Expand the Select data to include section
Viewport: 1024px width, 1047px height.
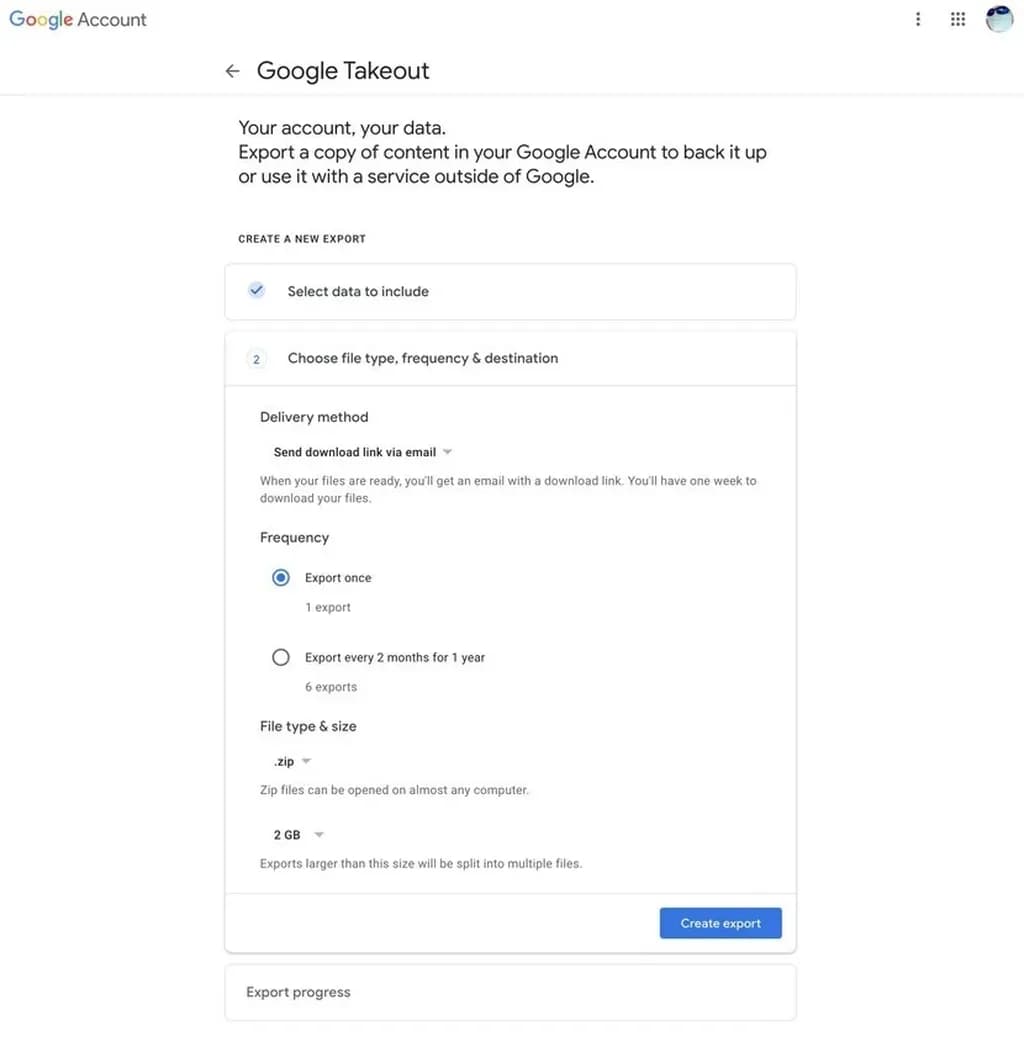pos(510,292)
